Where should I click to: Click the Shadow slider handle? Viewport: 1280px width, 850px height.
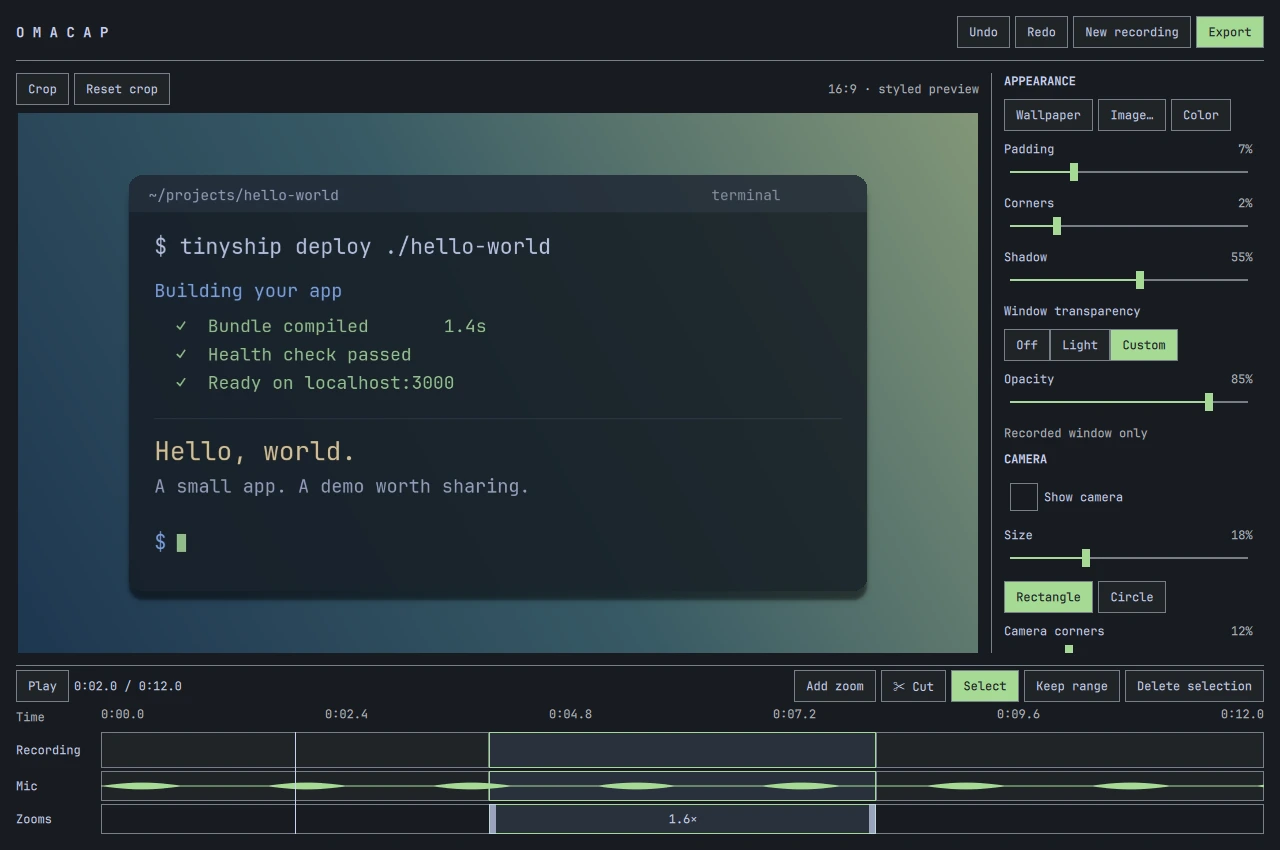1140,280
